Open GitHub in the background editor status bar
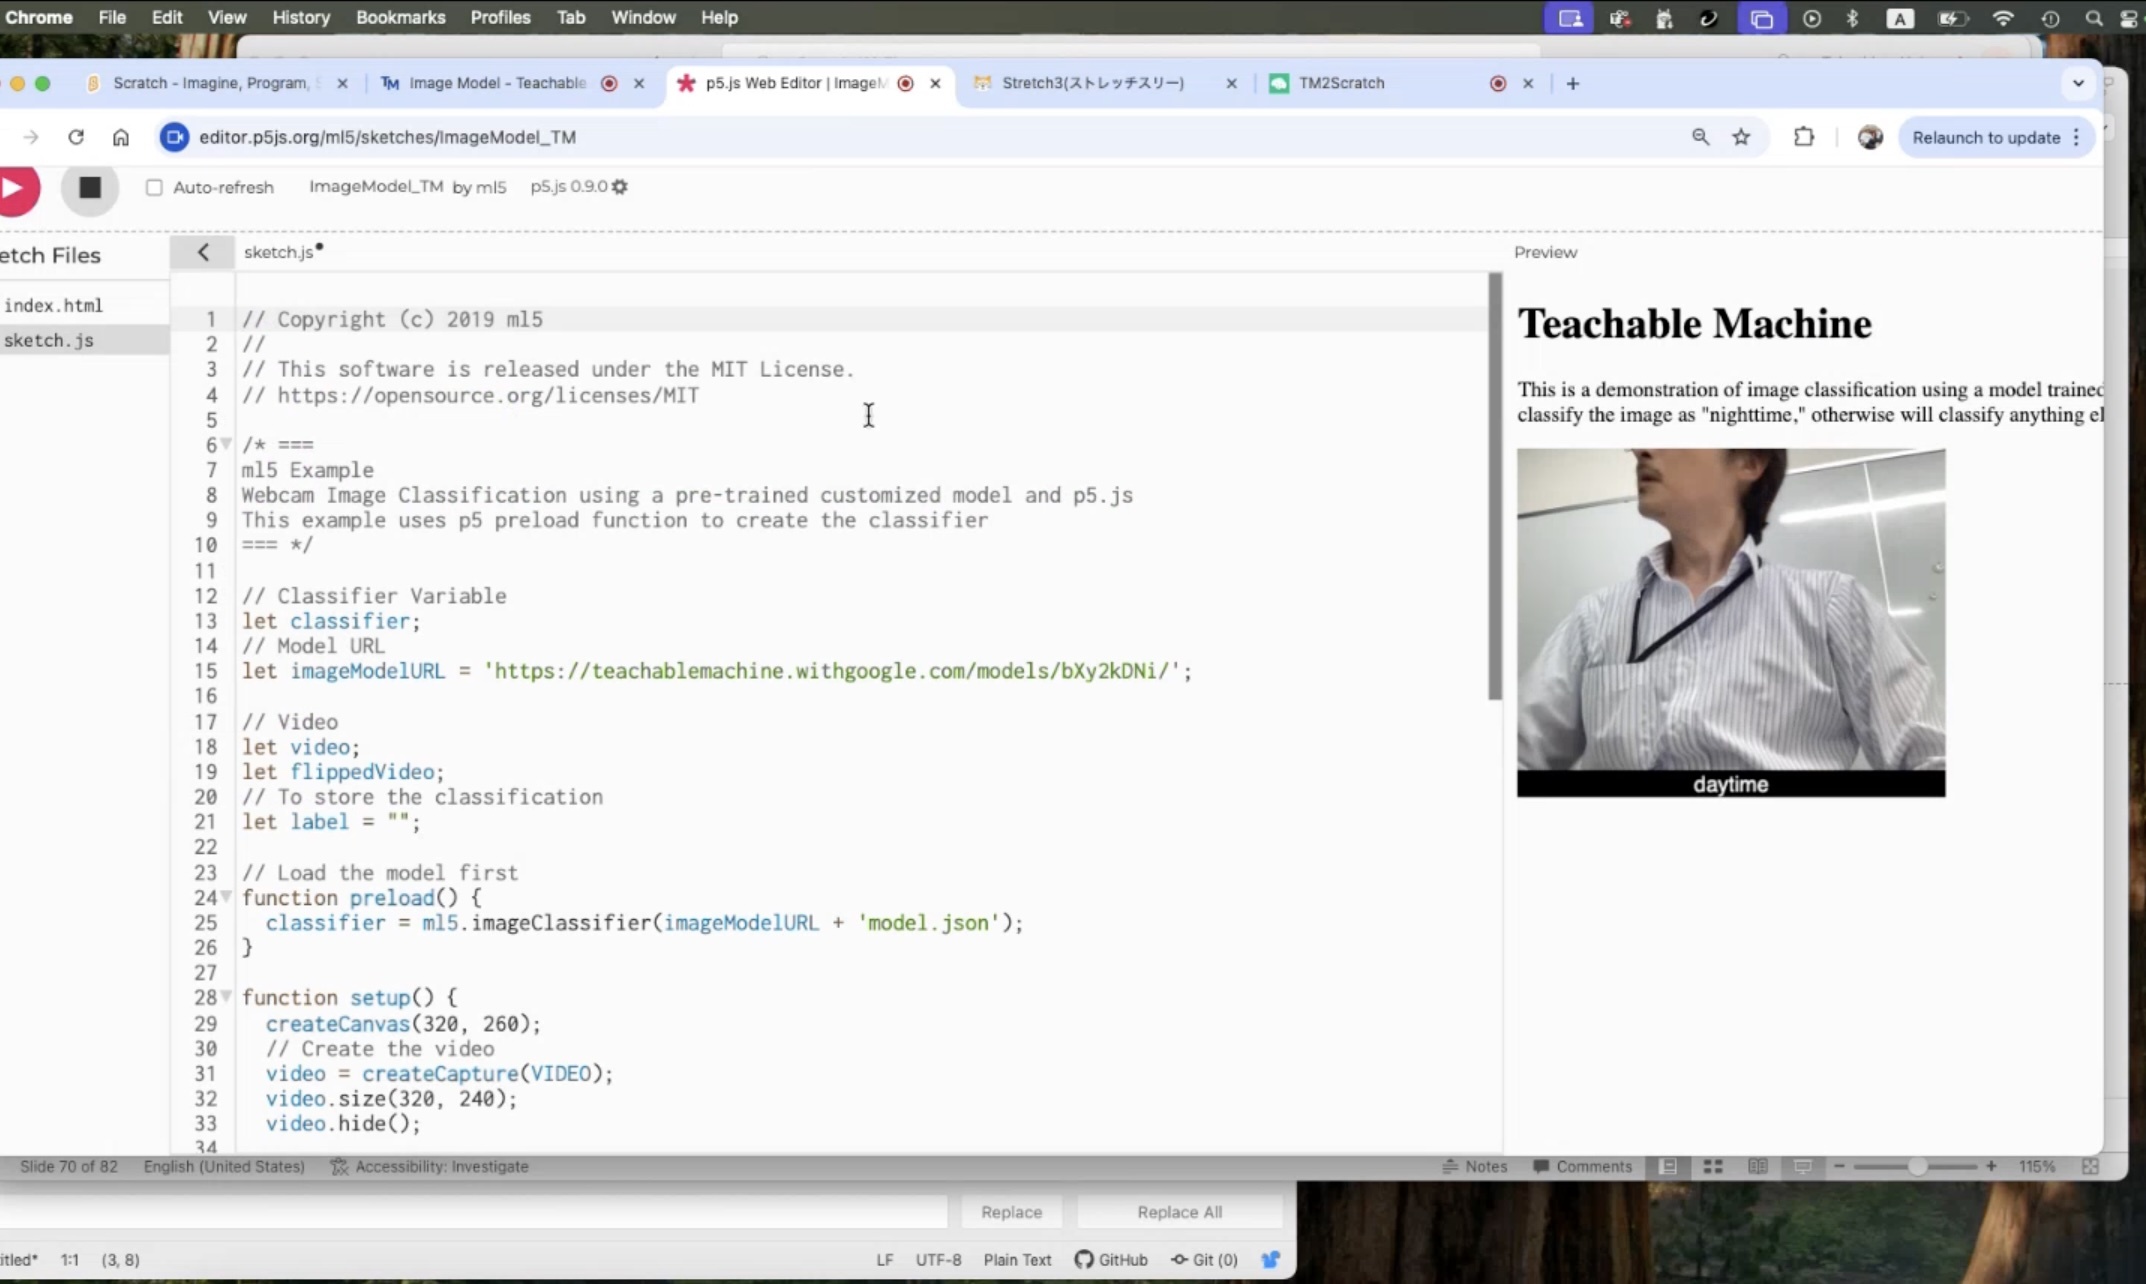Viewport: 2146px width, 1284px height. (x=1111, y=1259)
